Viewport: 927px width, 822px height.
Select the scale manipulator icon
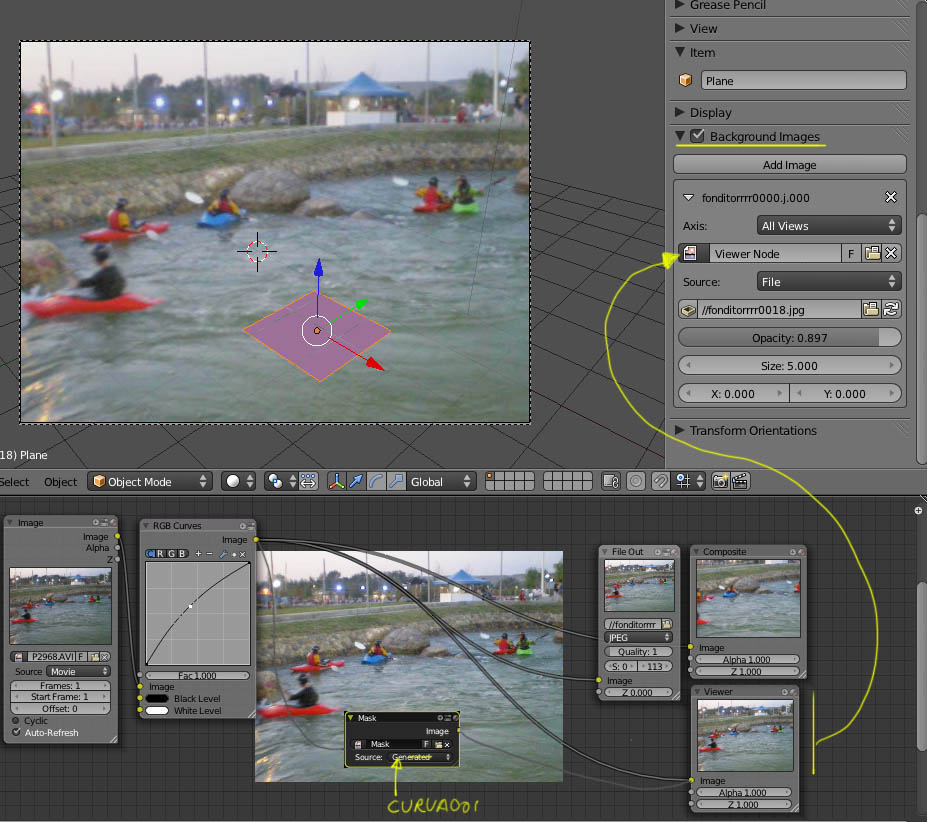[x=396, y=481]
